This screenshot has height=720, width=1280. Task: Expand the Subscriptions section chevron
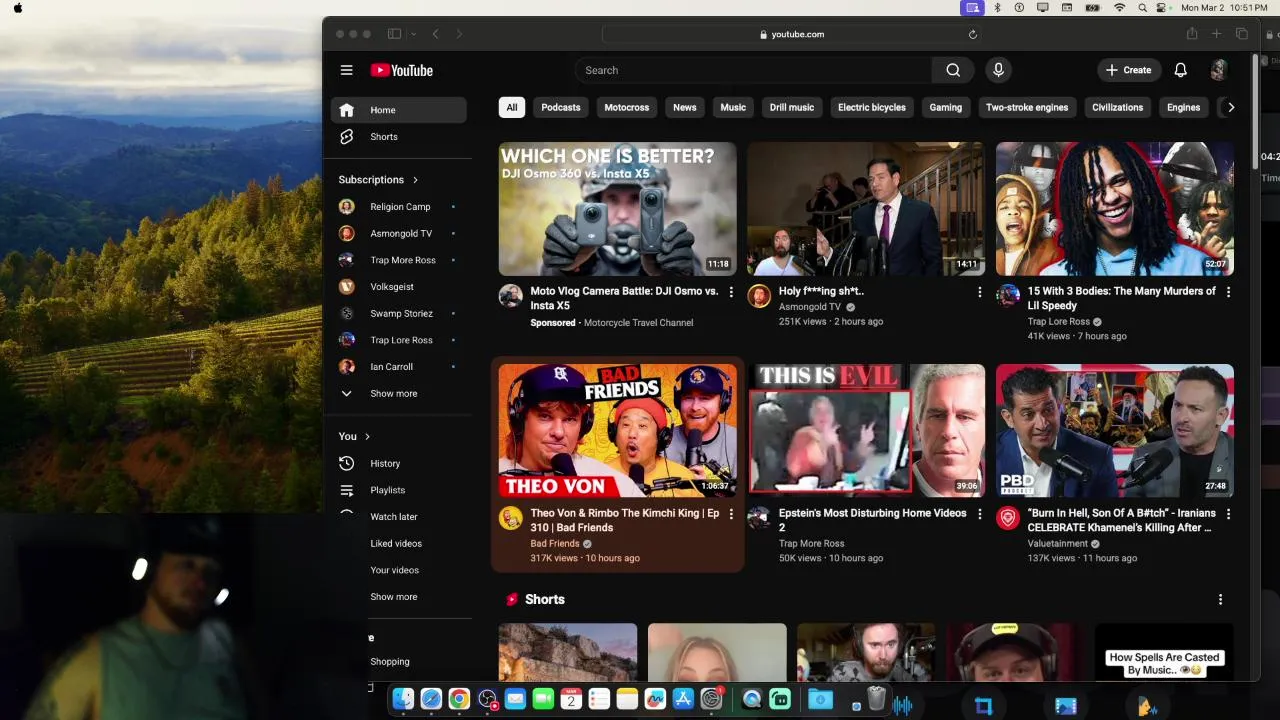tap(415, 180)
